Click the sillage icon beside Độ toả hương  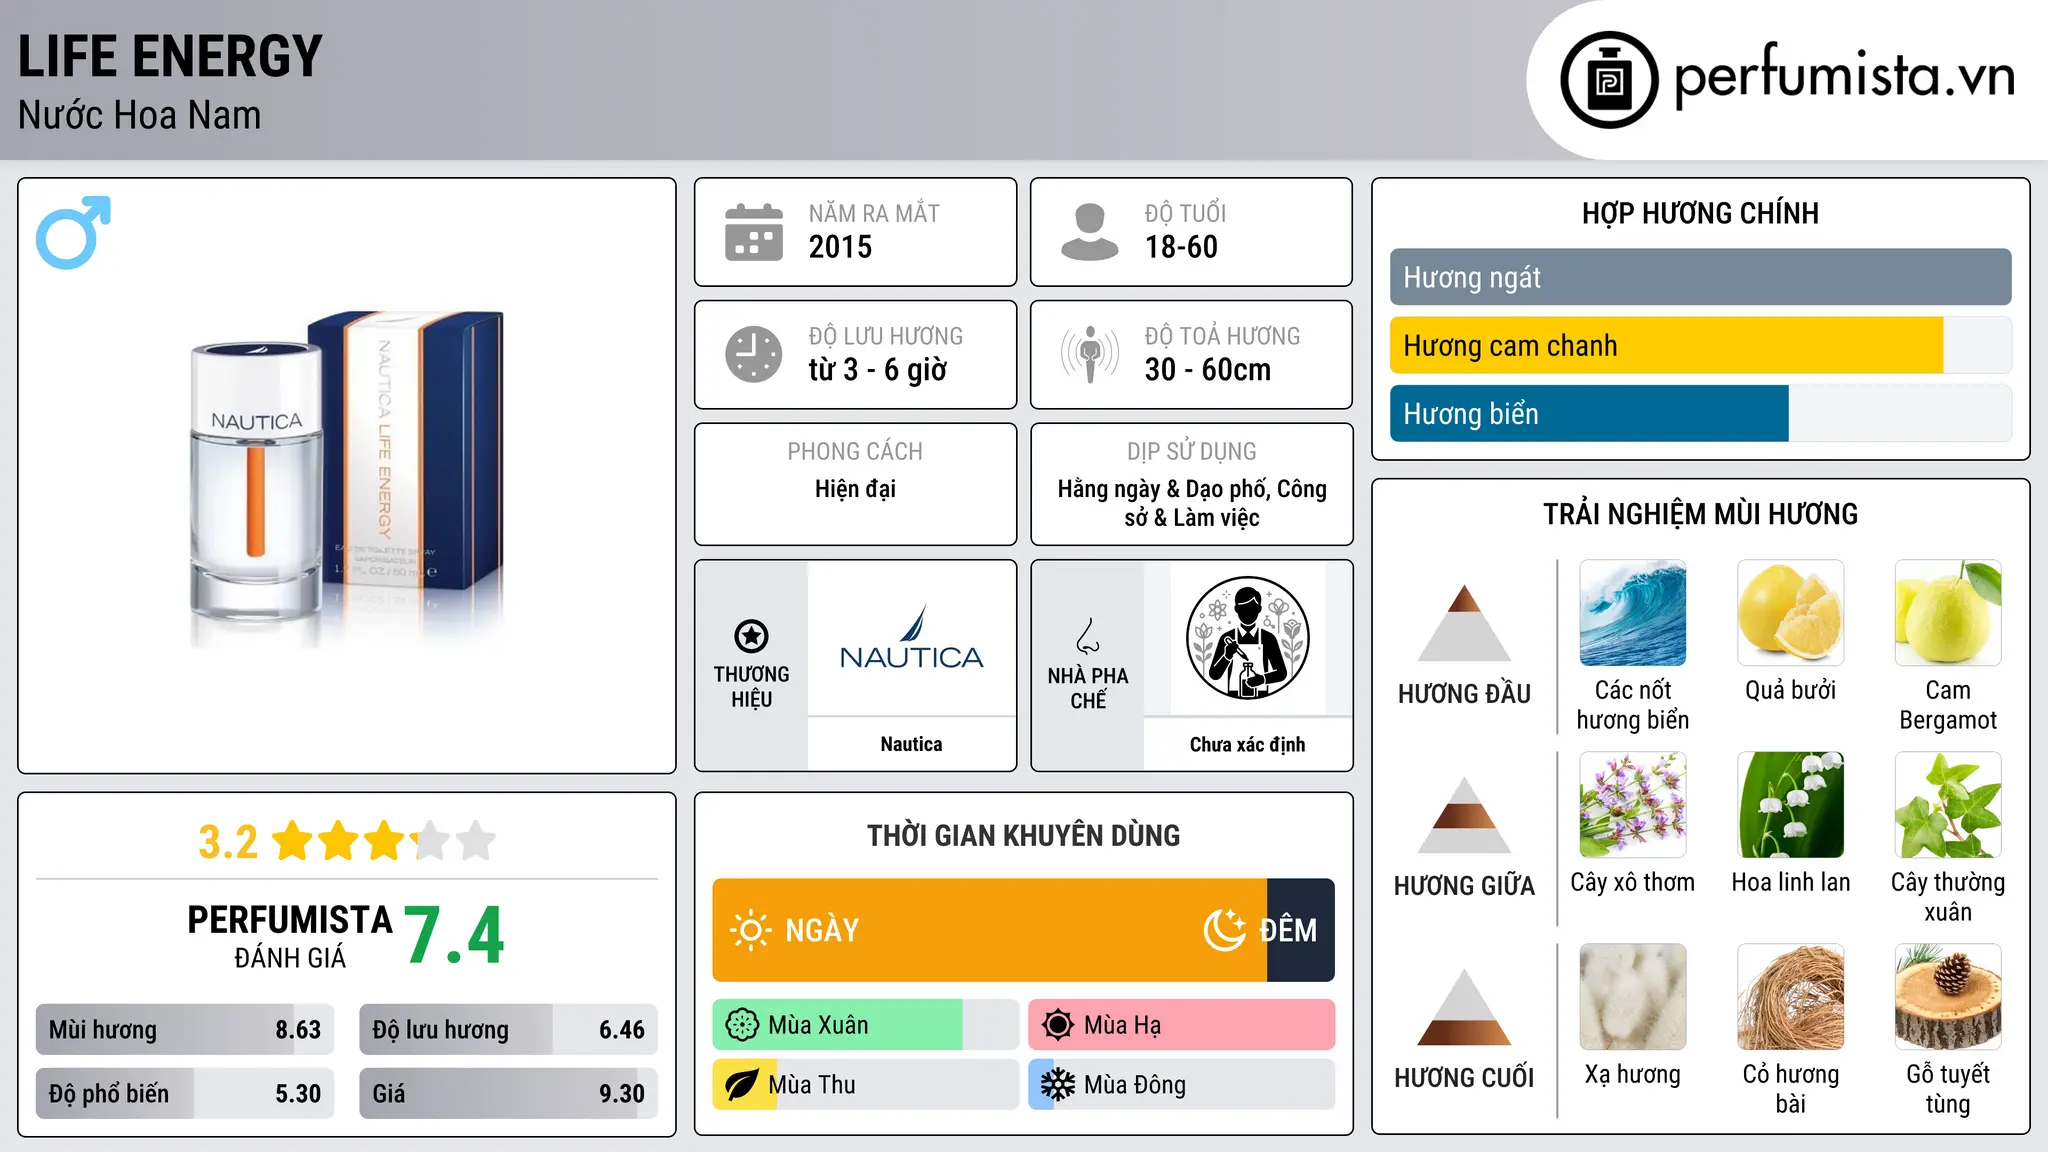[1090, 354]
